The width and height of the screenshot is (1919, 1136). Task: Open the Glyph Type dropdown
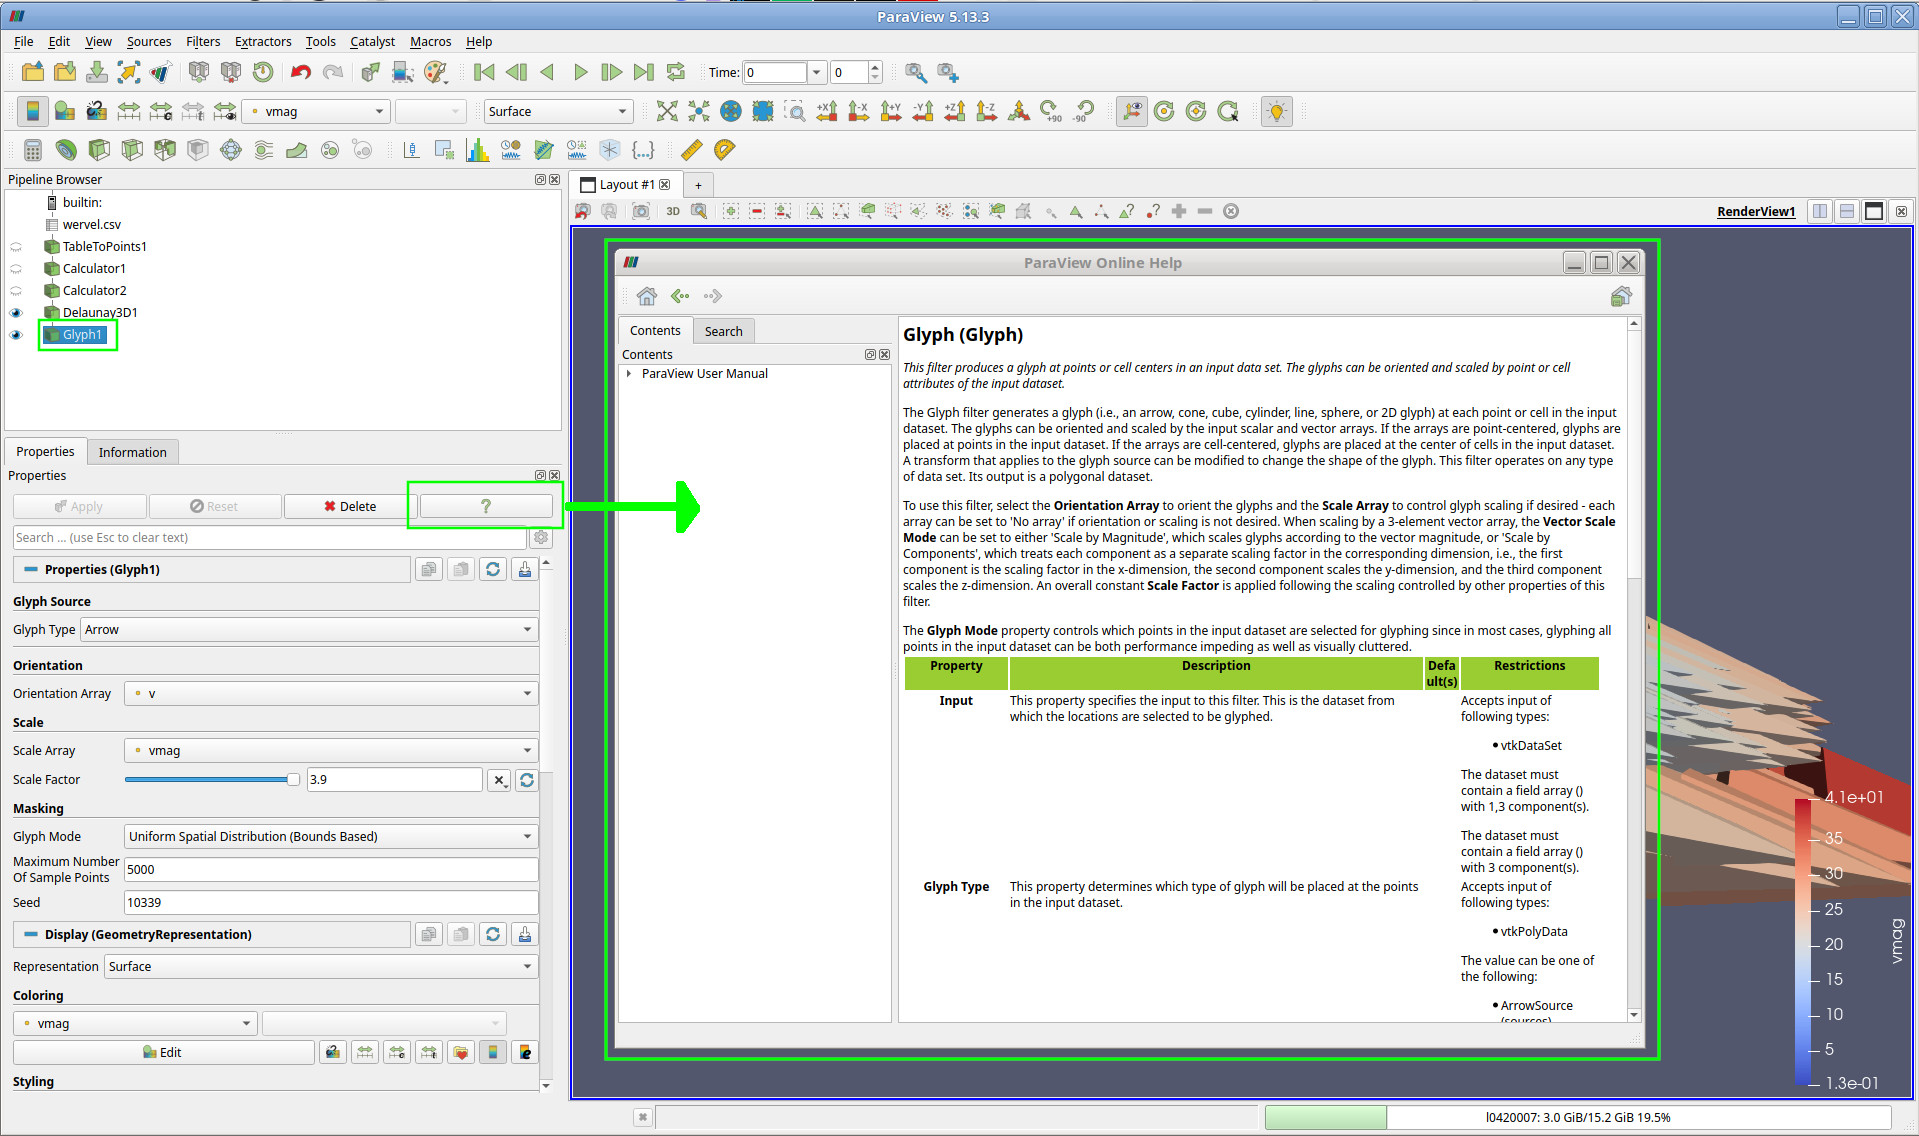[309, 629]
